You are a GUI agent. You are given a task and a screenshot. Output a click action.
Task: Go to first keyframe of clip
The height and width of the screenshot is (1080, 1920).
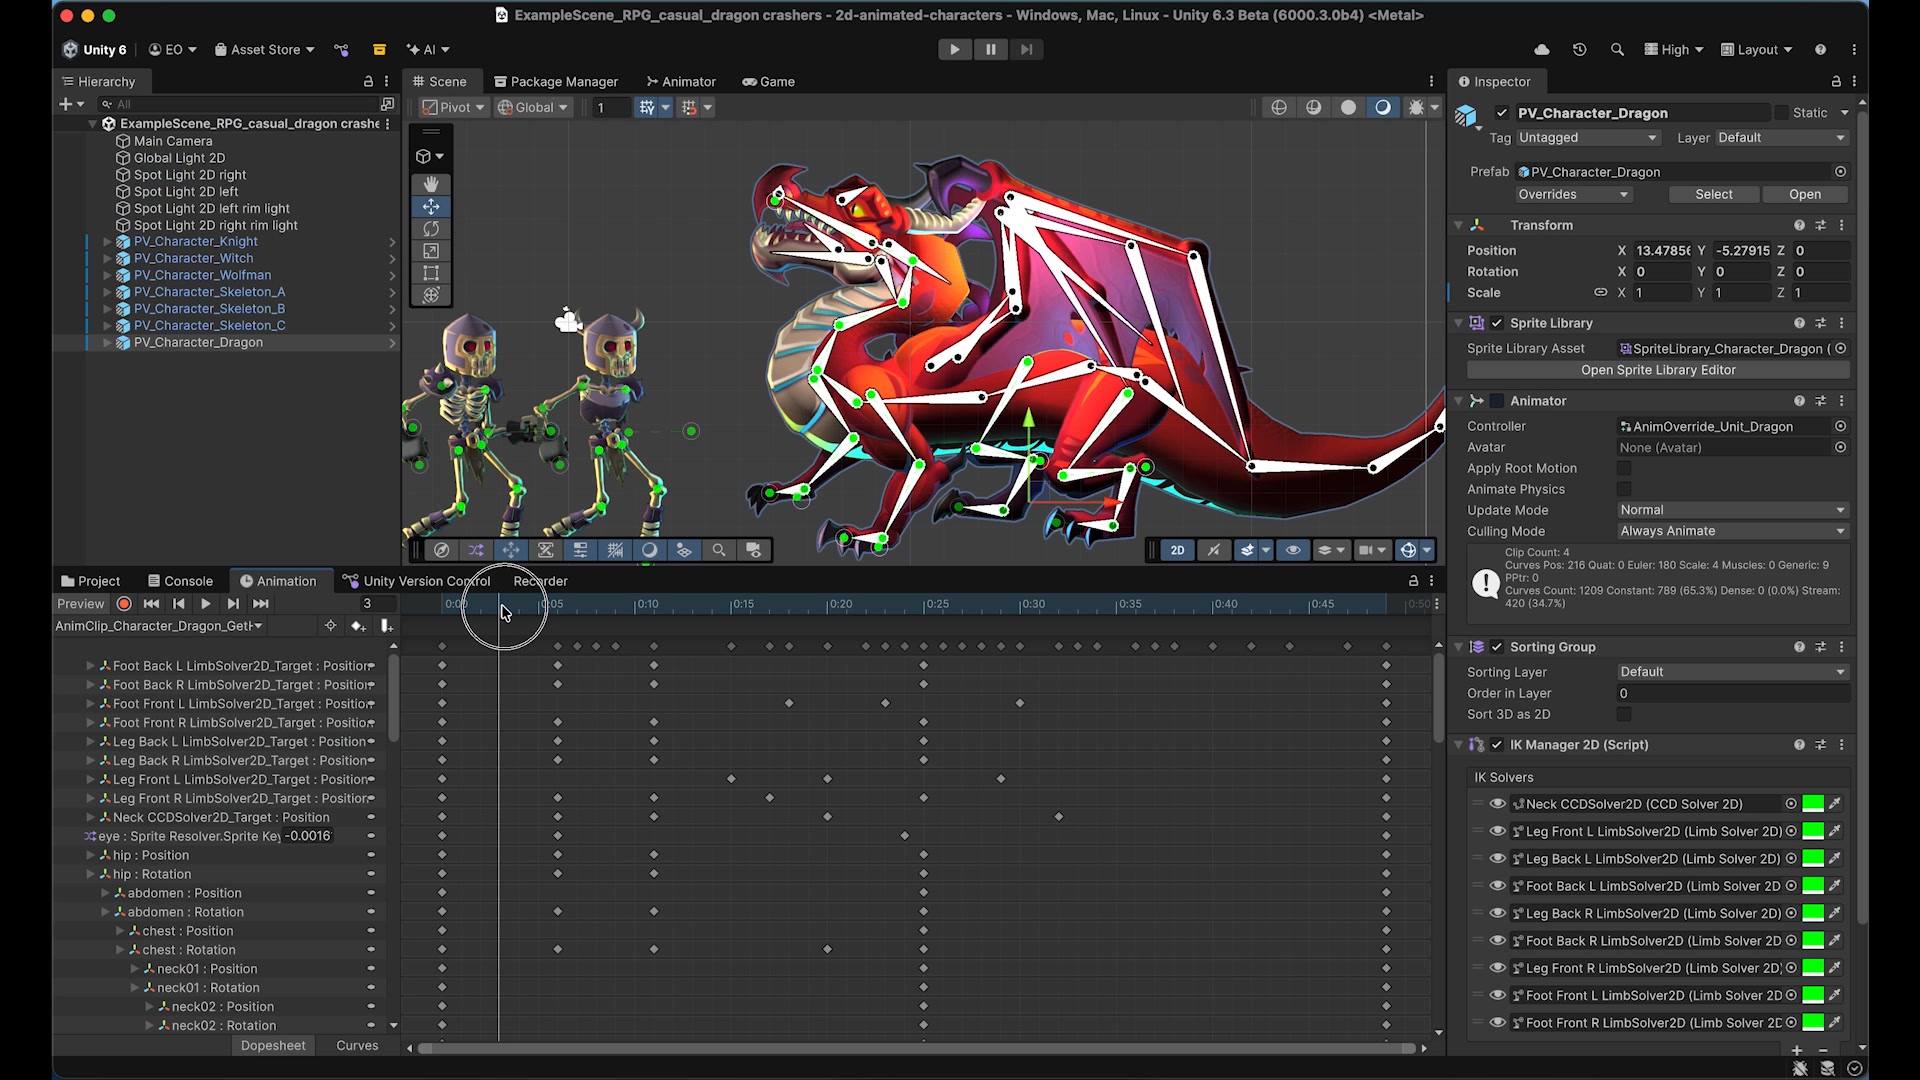(x=151, y=604)
